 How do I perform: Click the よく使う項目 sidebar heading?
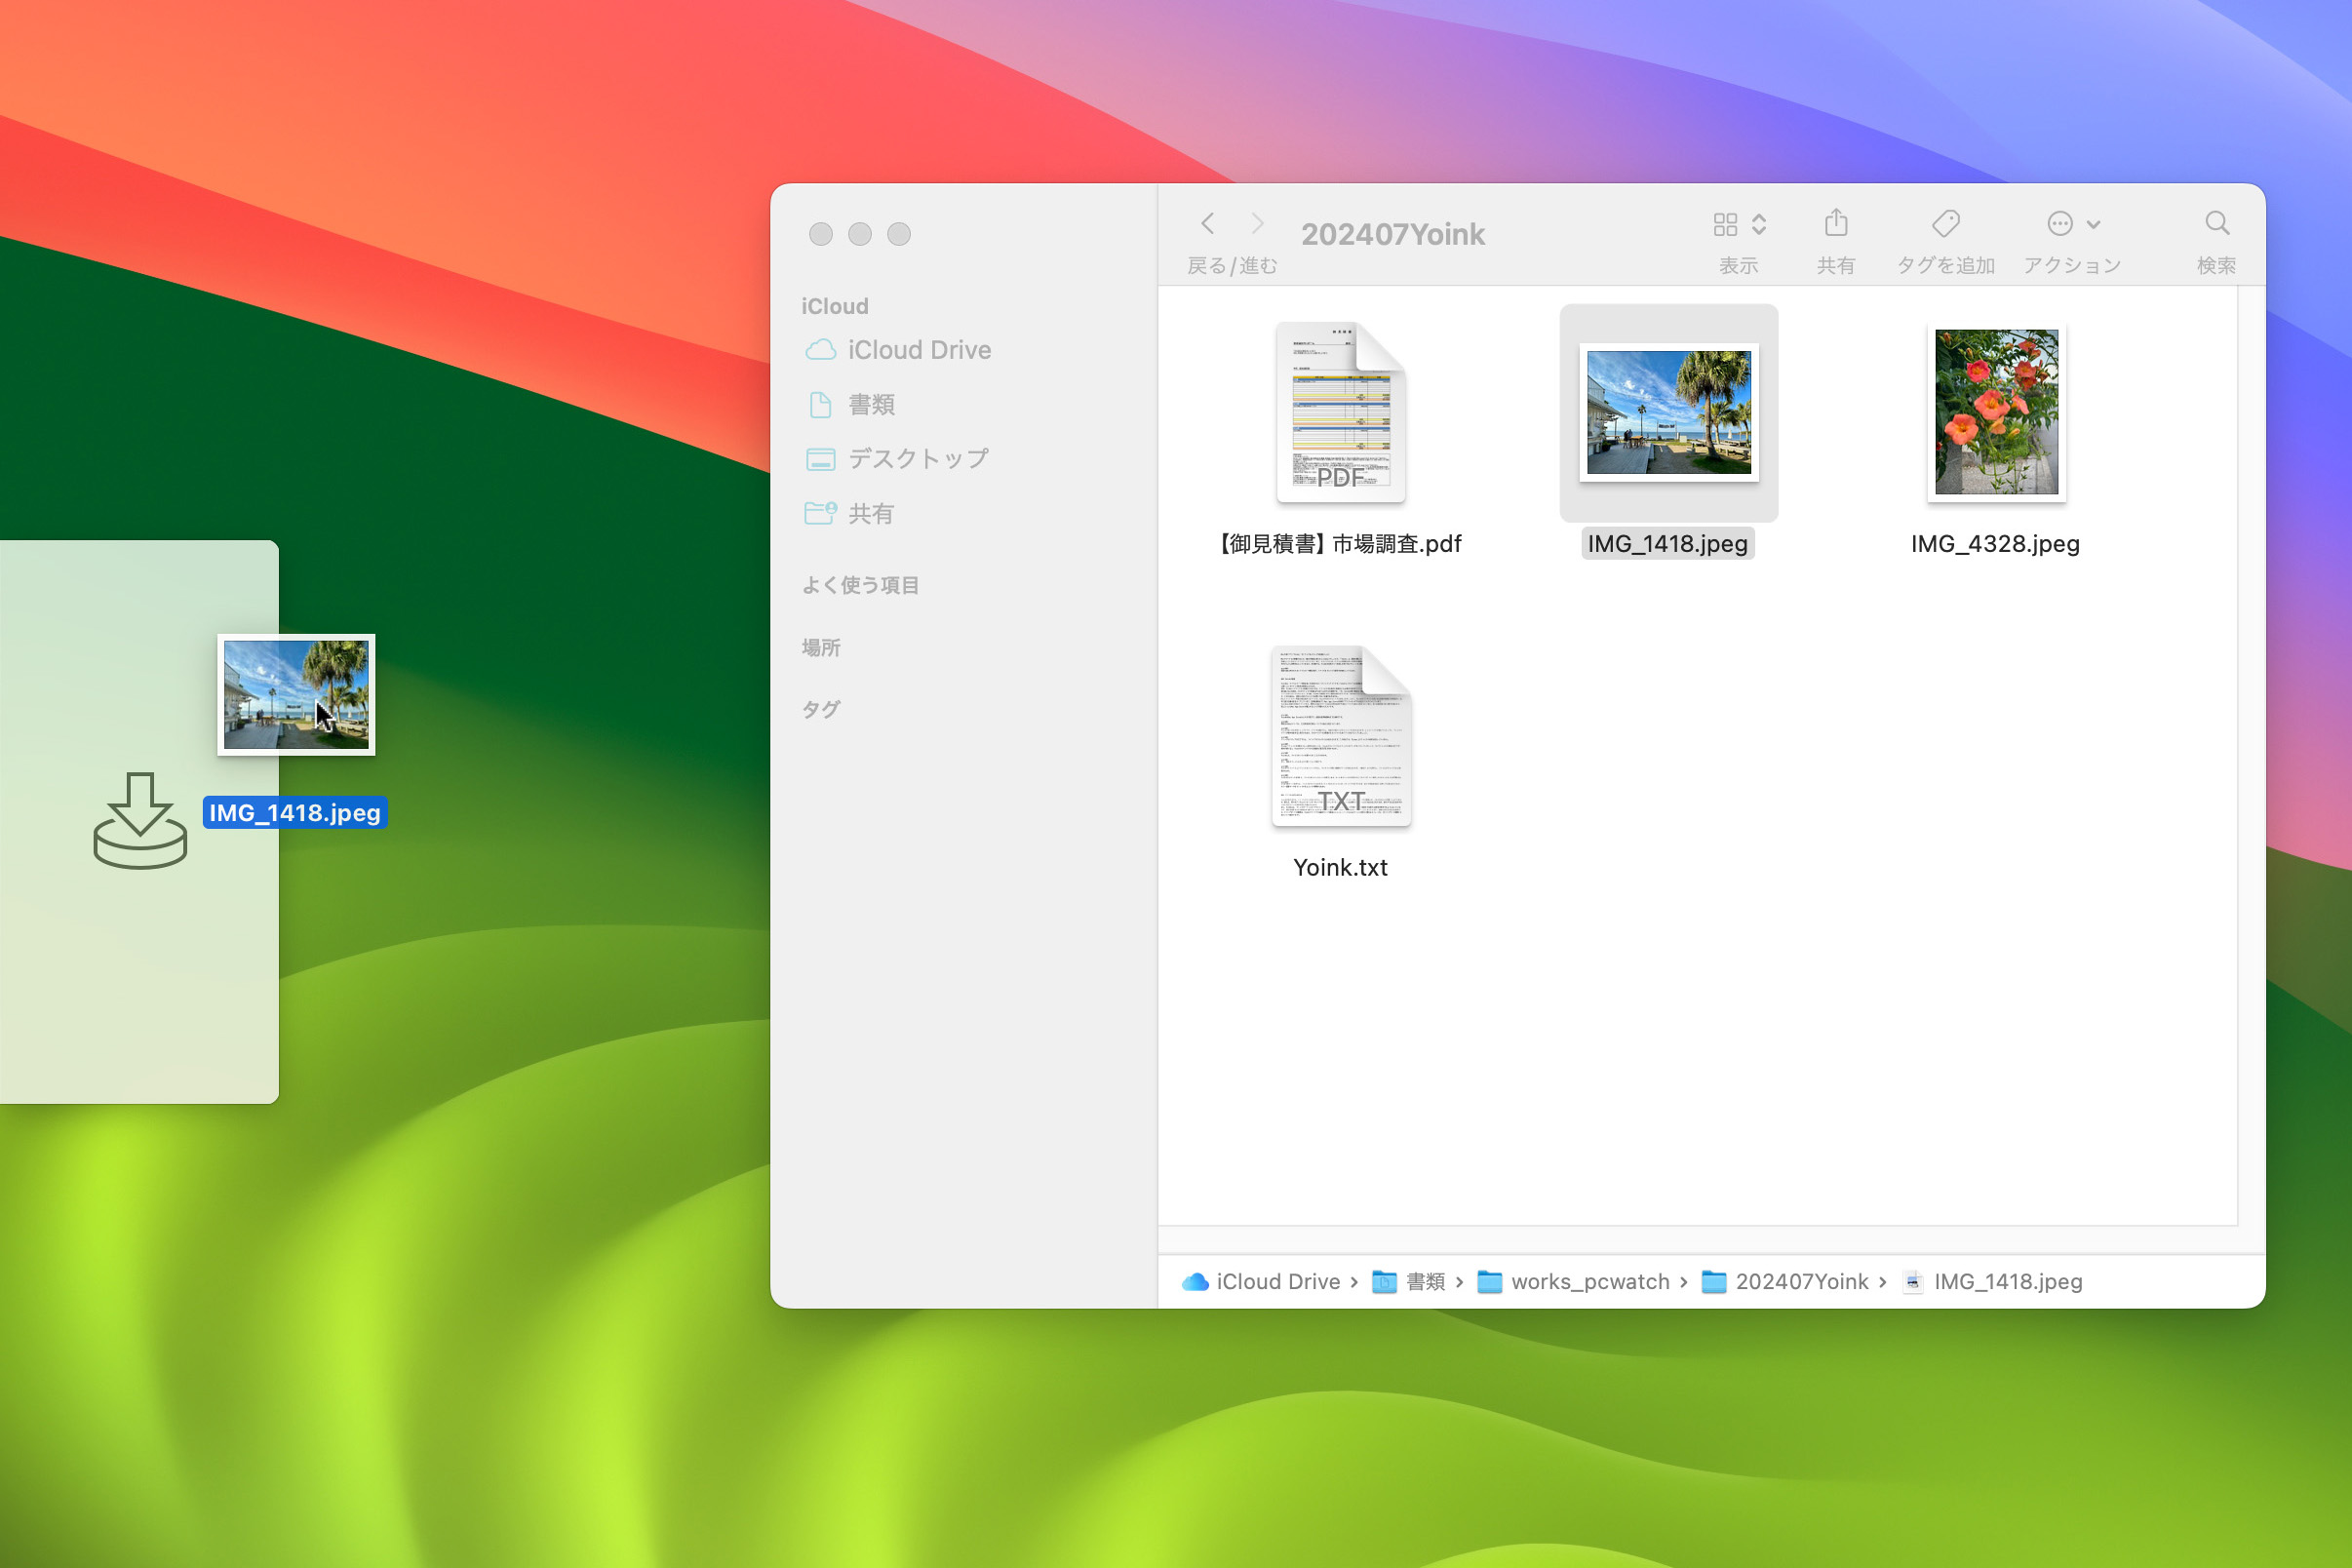coord(862,585)
